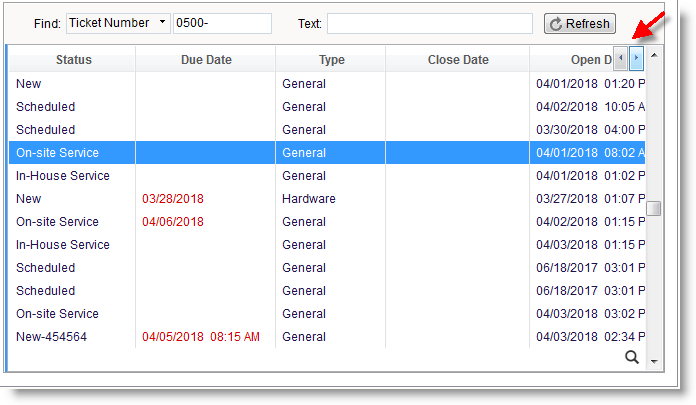Click the magnifier search icon below the grid
696x405 pixels.
[631, 357]
